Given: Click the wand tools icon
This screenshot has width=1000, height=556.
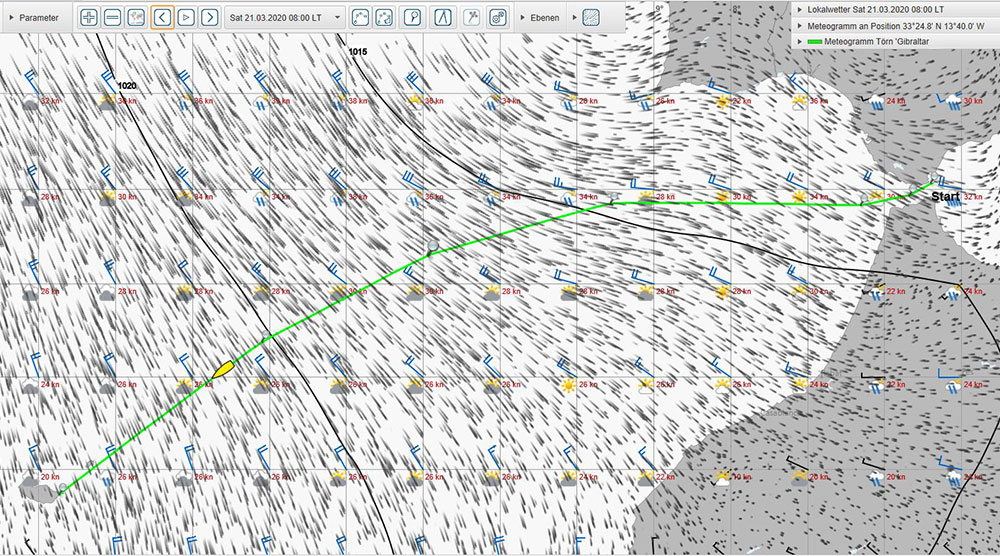Looking at the screenshot, I should (x=472, y=17).
